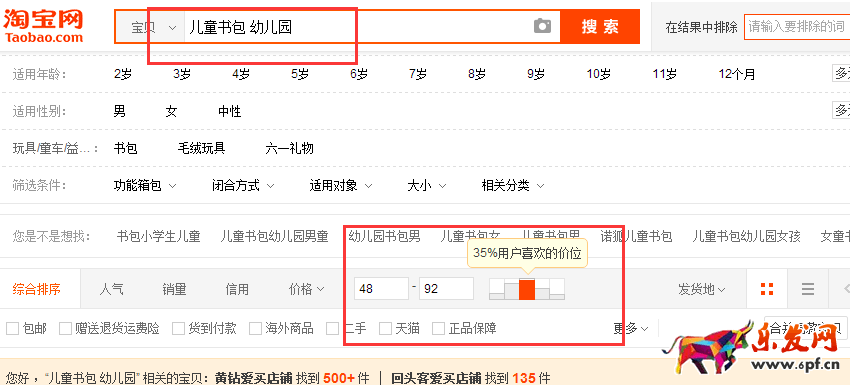The image size is (850, 385).
Task: Select age filter 8岁
Action: click(477, 74)
